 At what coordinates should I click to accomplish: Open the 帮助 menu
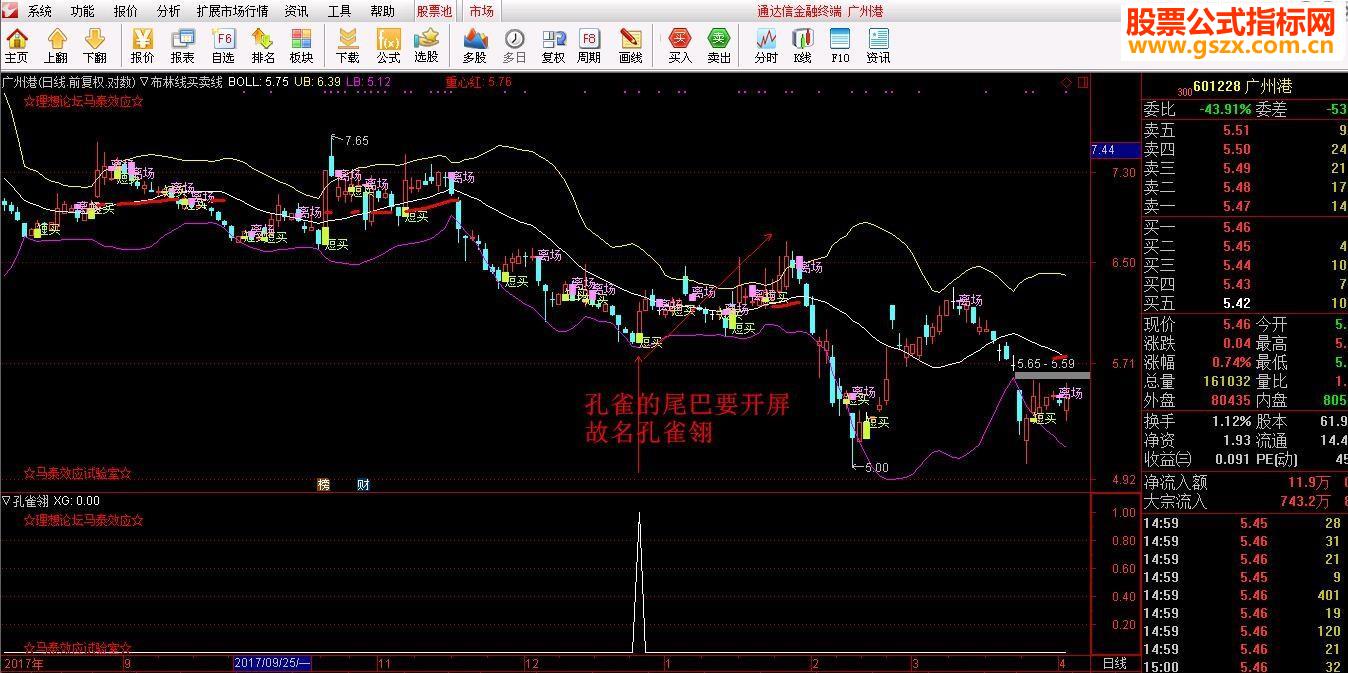coord(383,11)
